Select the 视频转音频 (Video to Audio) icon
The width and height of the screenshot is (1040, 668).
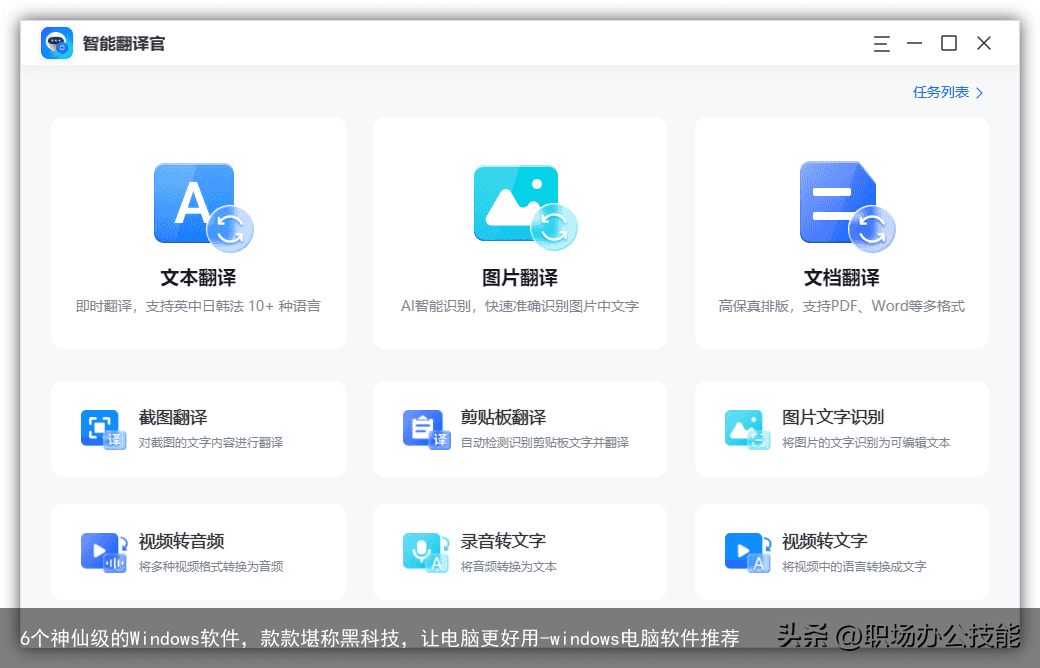[x=103, y=552]
